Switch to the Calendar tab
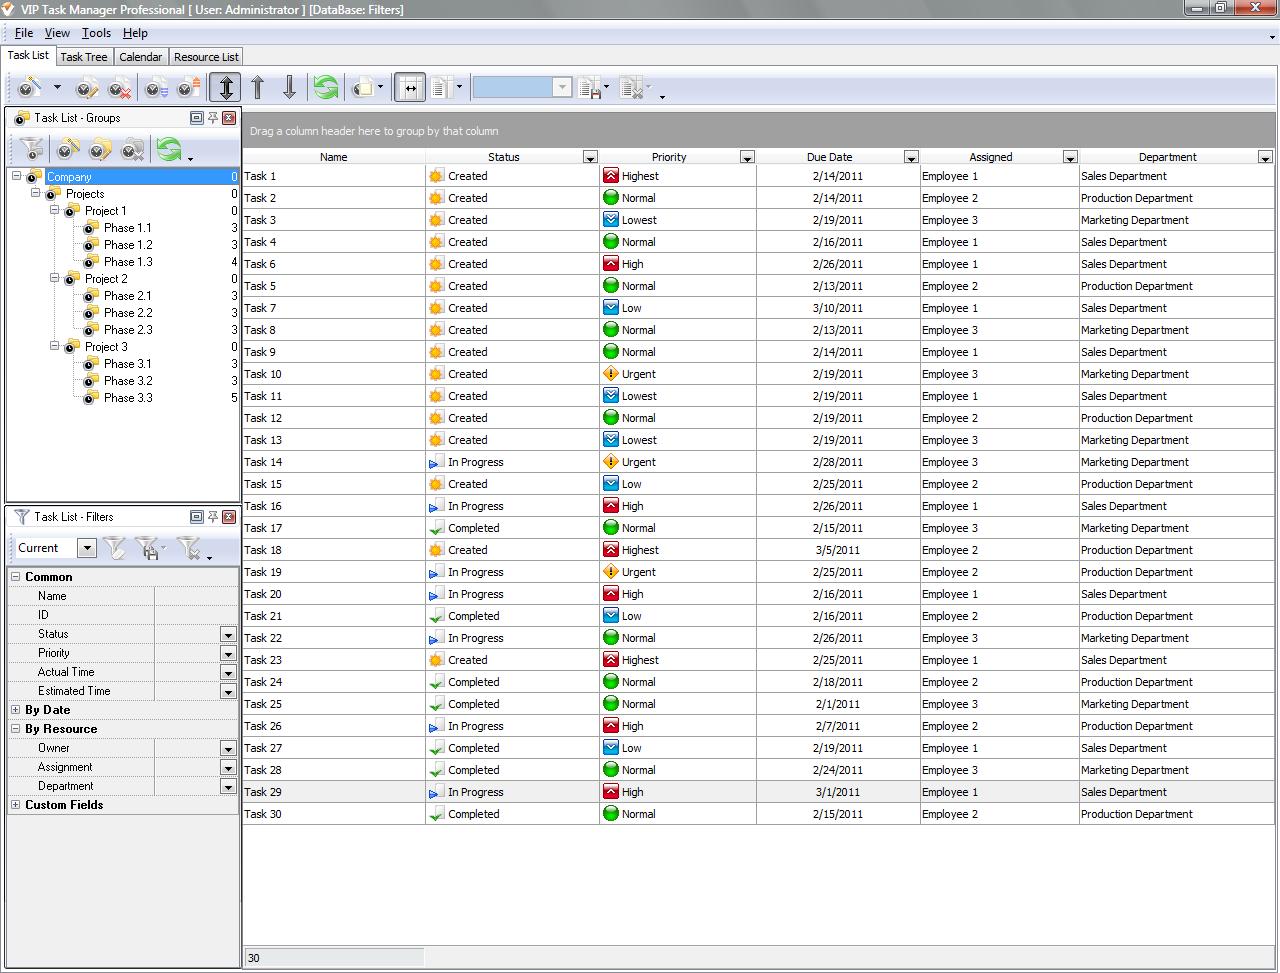This screenshot has height=973, width=1280. tap(141, 57)
